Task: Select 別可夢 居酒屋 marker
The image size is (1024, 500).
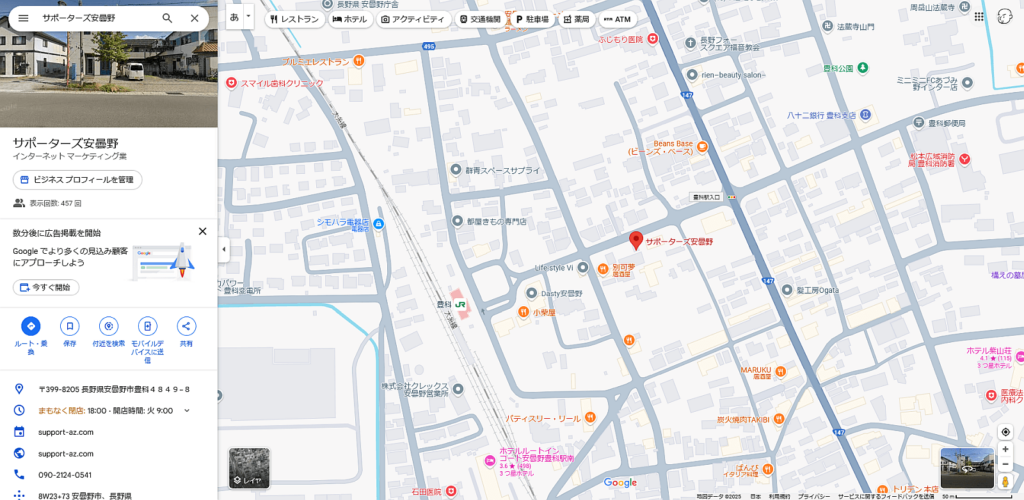Action: 603,268
